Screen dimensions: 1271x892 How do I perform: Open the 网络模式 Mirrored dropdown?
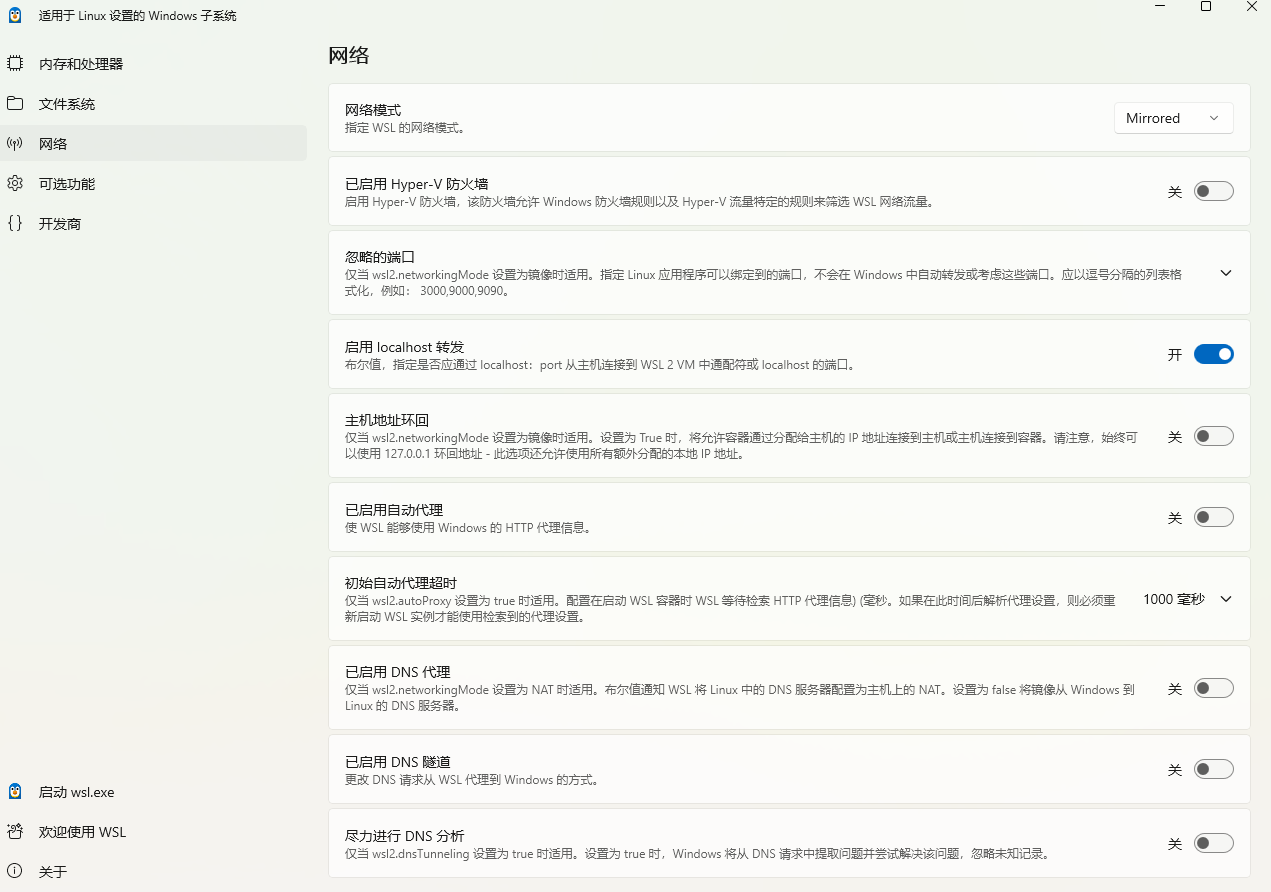[1173, 118]
